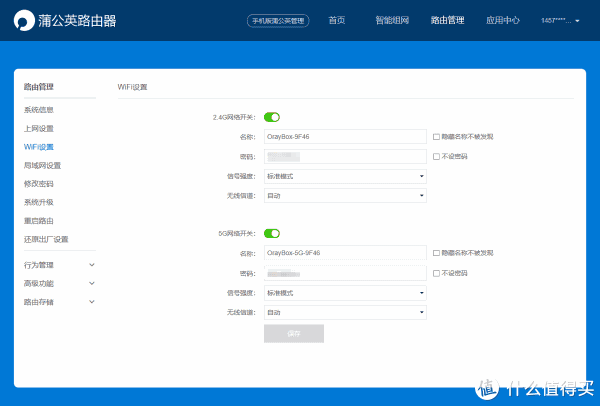Open 修改密码 in sidebar

39,184
